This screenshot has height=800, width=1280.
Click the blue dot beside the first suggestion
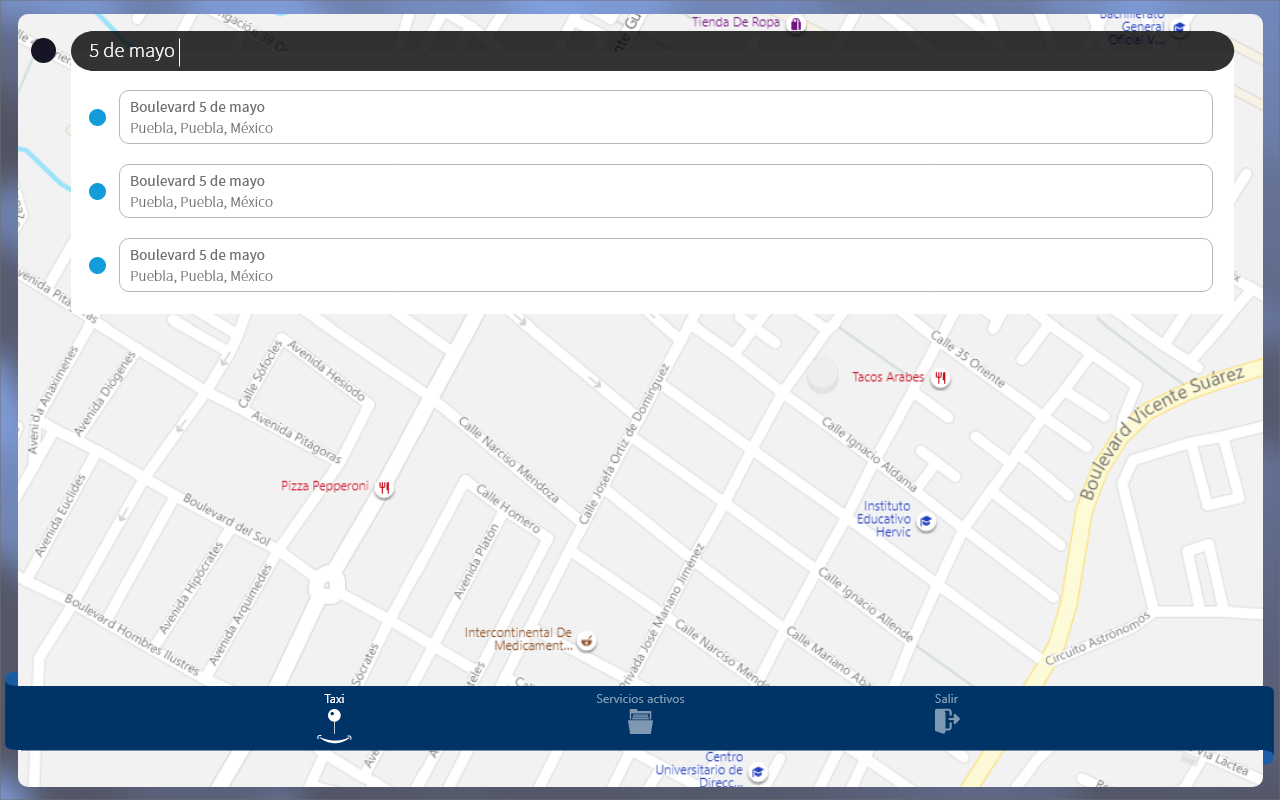(97, 117)
